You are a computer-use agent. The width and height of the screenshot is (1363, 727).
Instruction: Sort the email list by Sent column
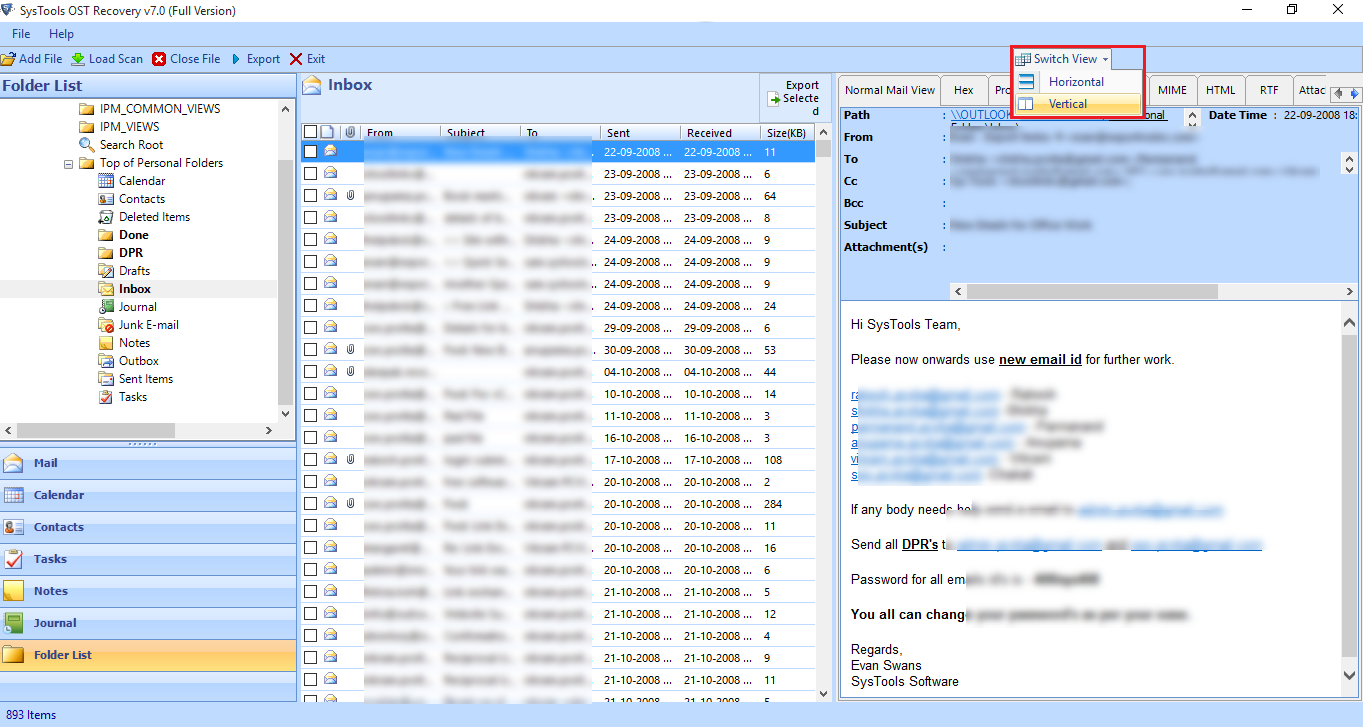tap(640, 132)
